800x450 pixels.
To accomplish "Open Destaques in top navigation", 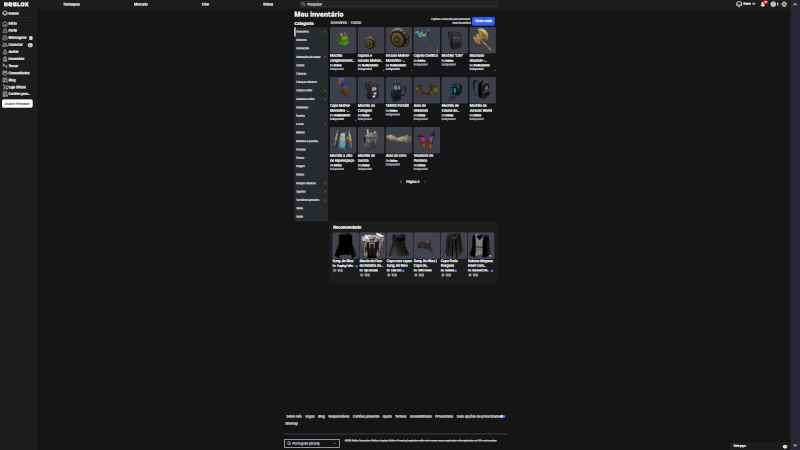I will pyautogui.click(x=71, y=4).
